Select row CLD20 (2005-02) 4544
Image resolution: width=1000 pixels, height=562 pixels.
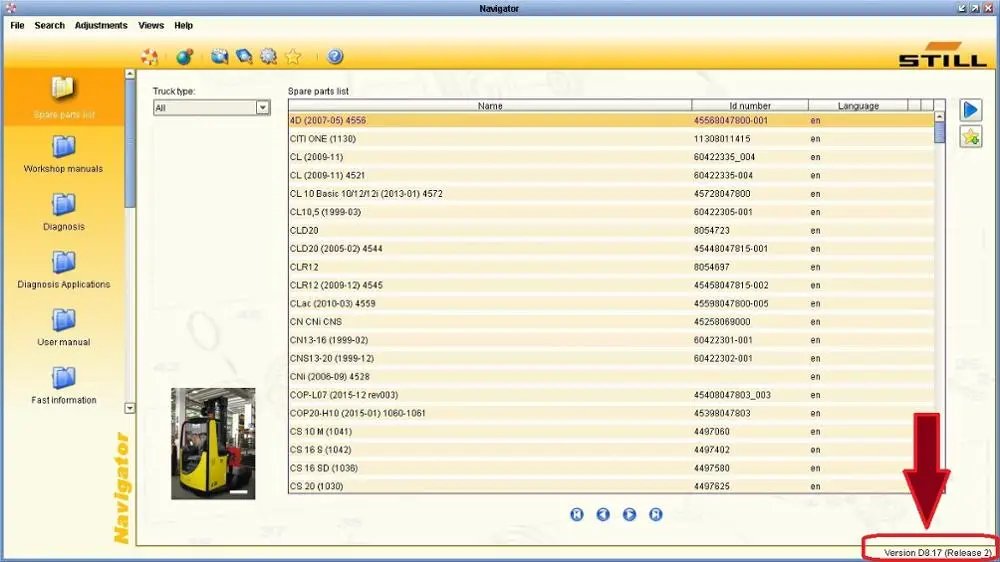click(x=611, y=249)
